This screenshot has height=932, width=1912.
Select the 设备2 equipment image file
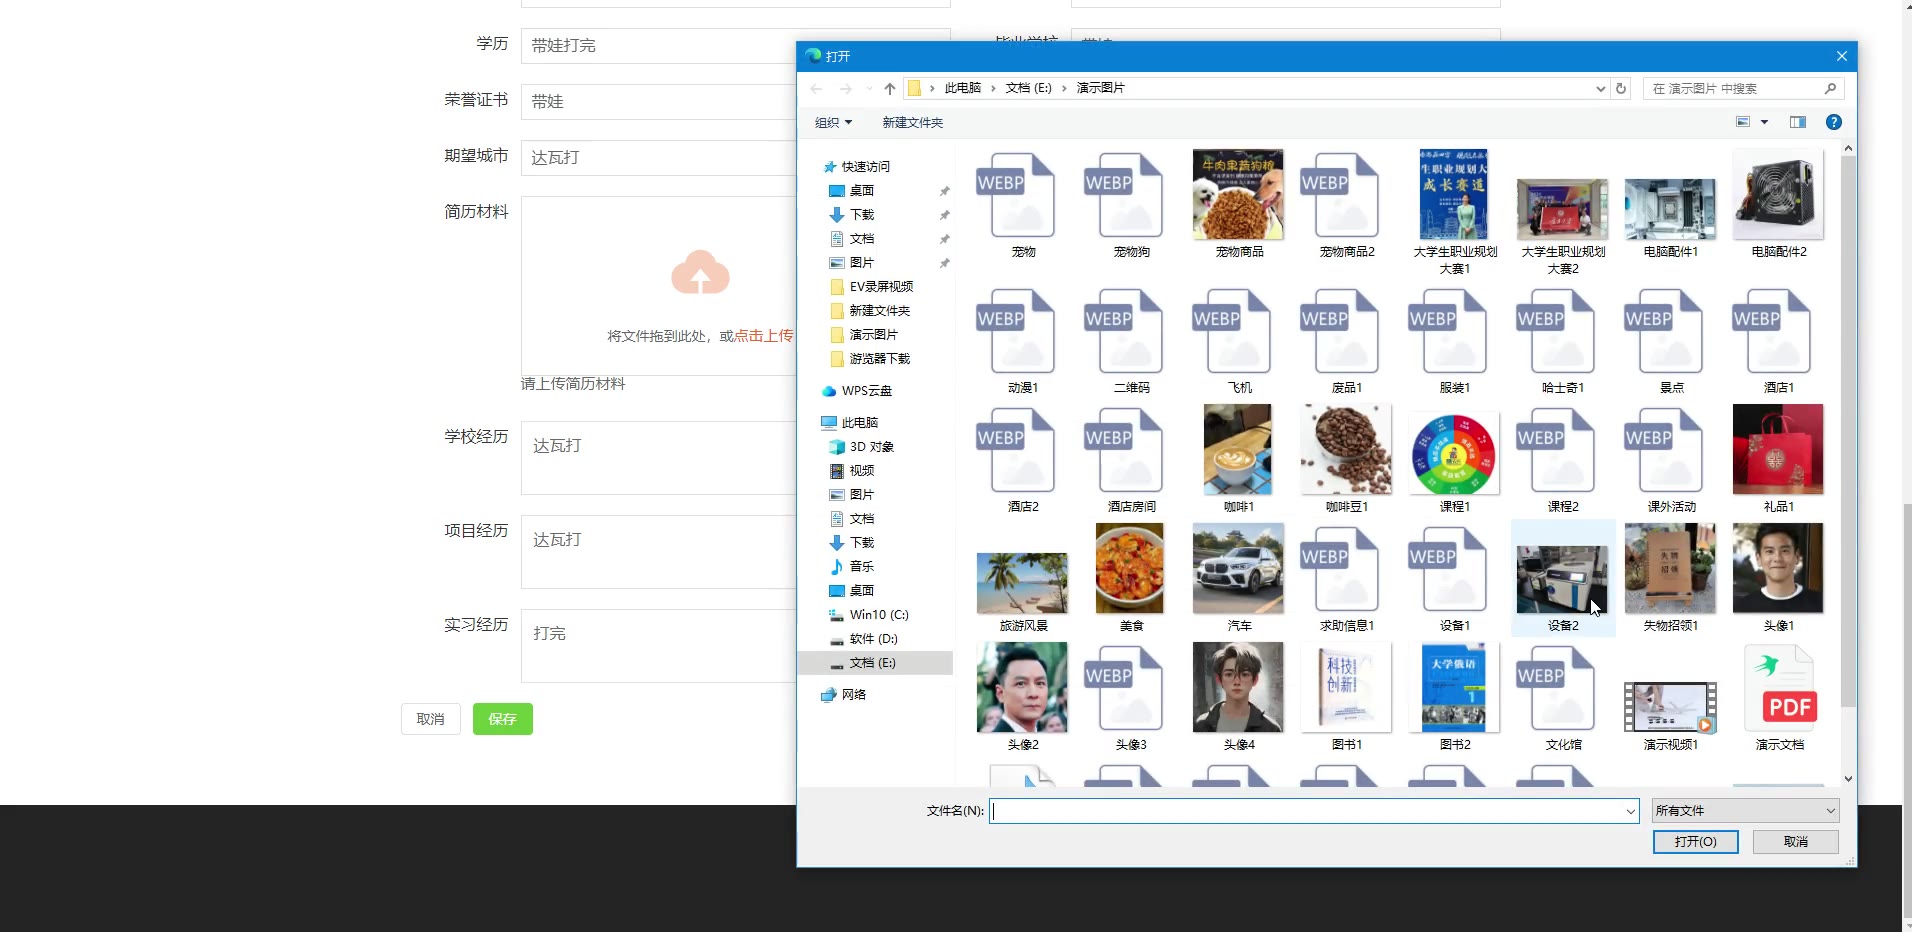click(x=1562, y=579)
